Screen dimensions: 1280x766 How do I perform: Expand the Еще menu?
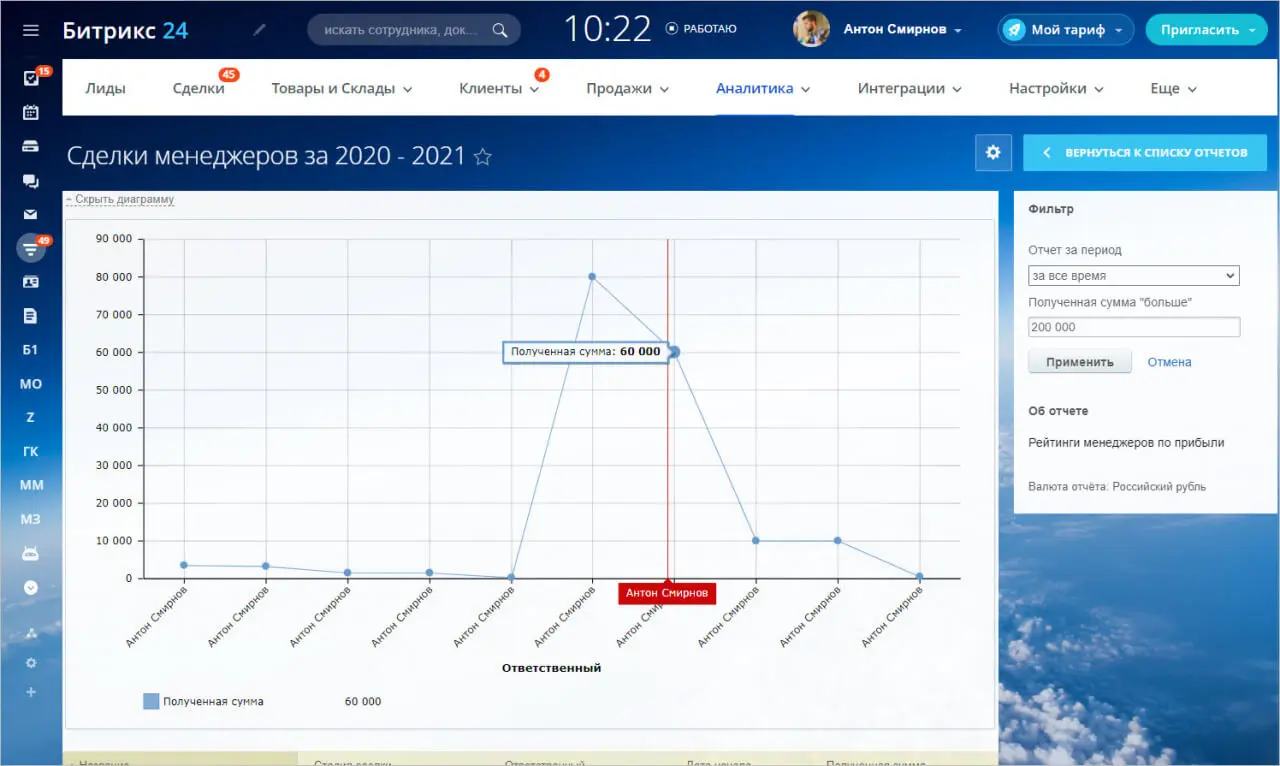click(1174, 88)
